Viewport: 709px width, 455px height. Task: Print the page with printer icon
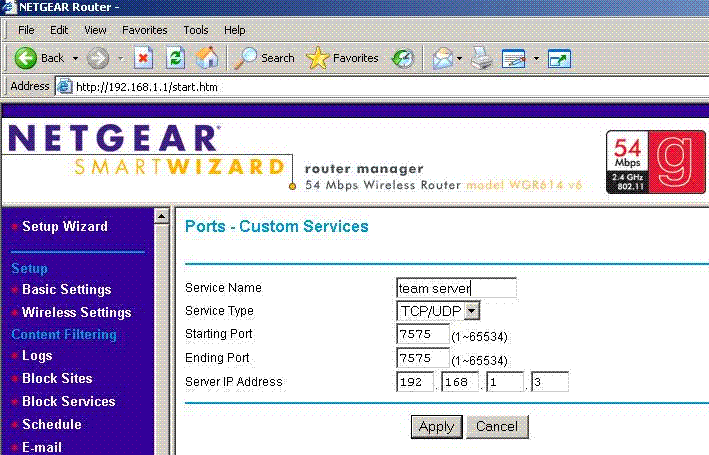pos(482,58)
